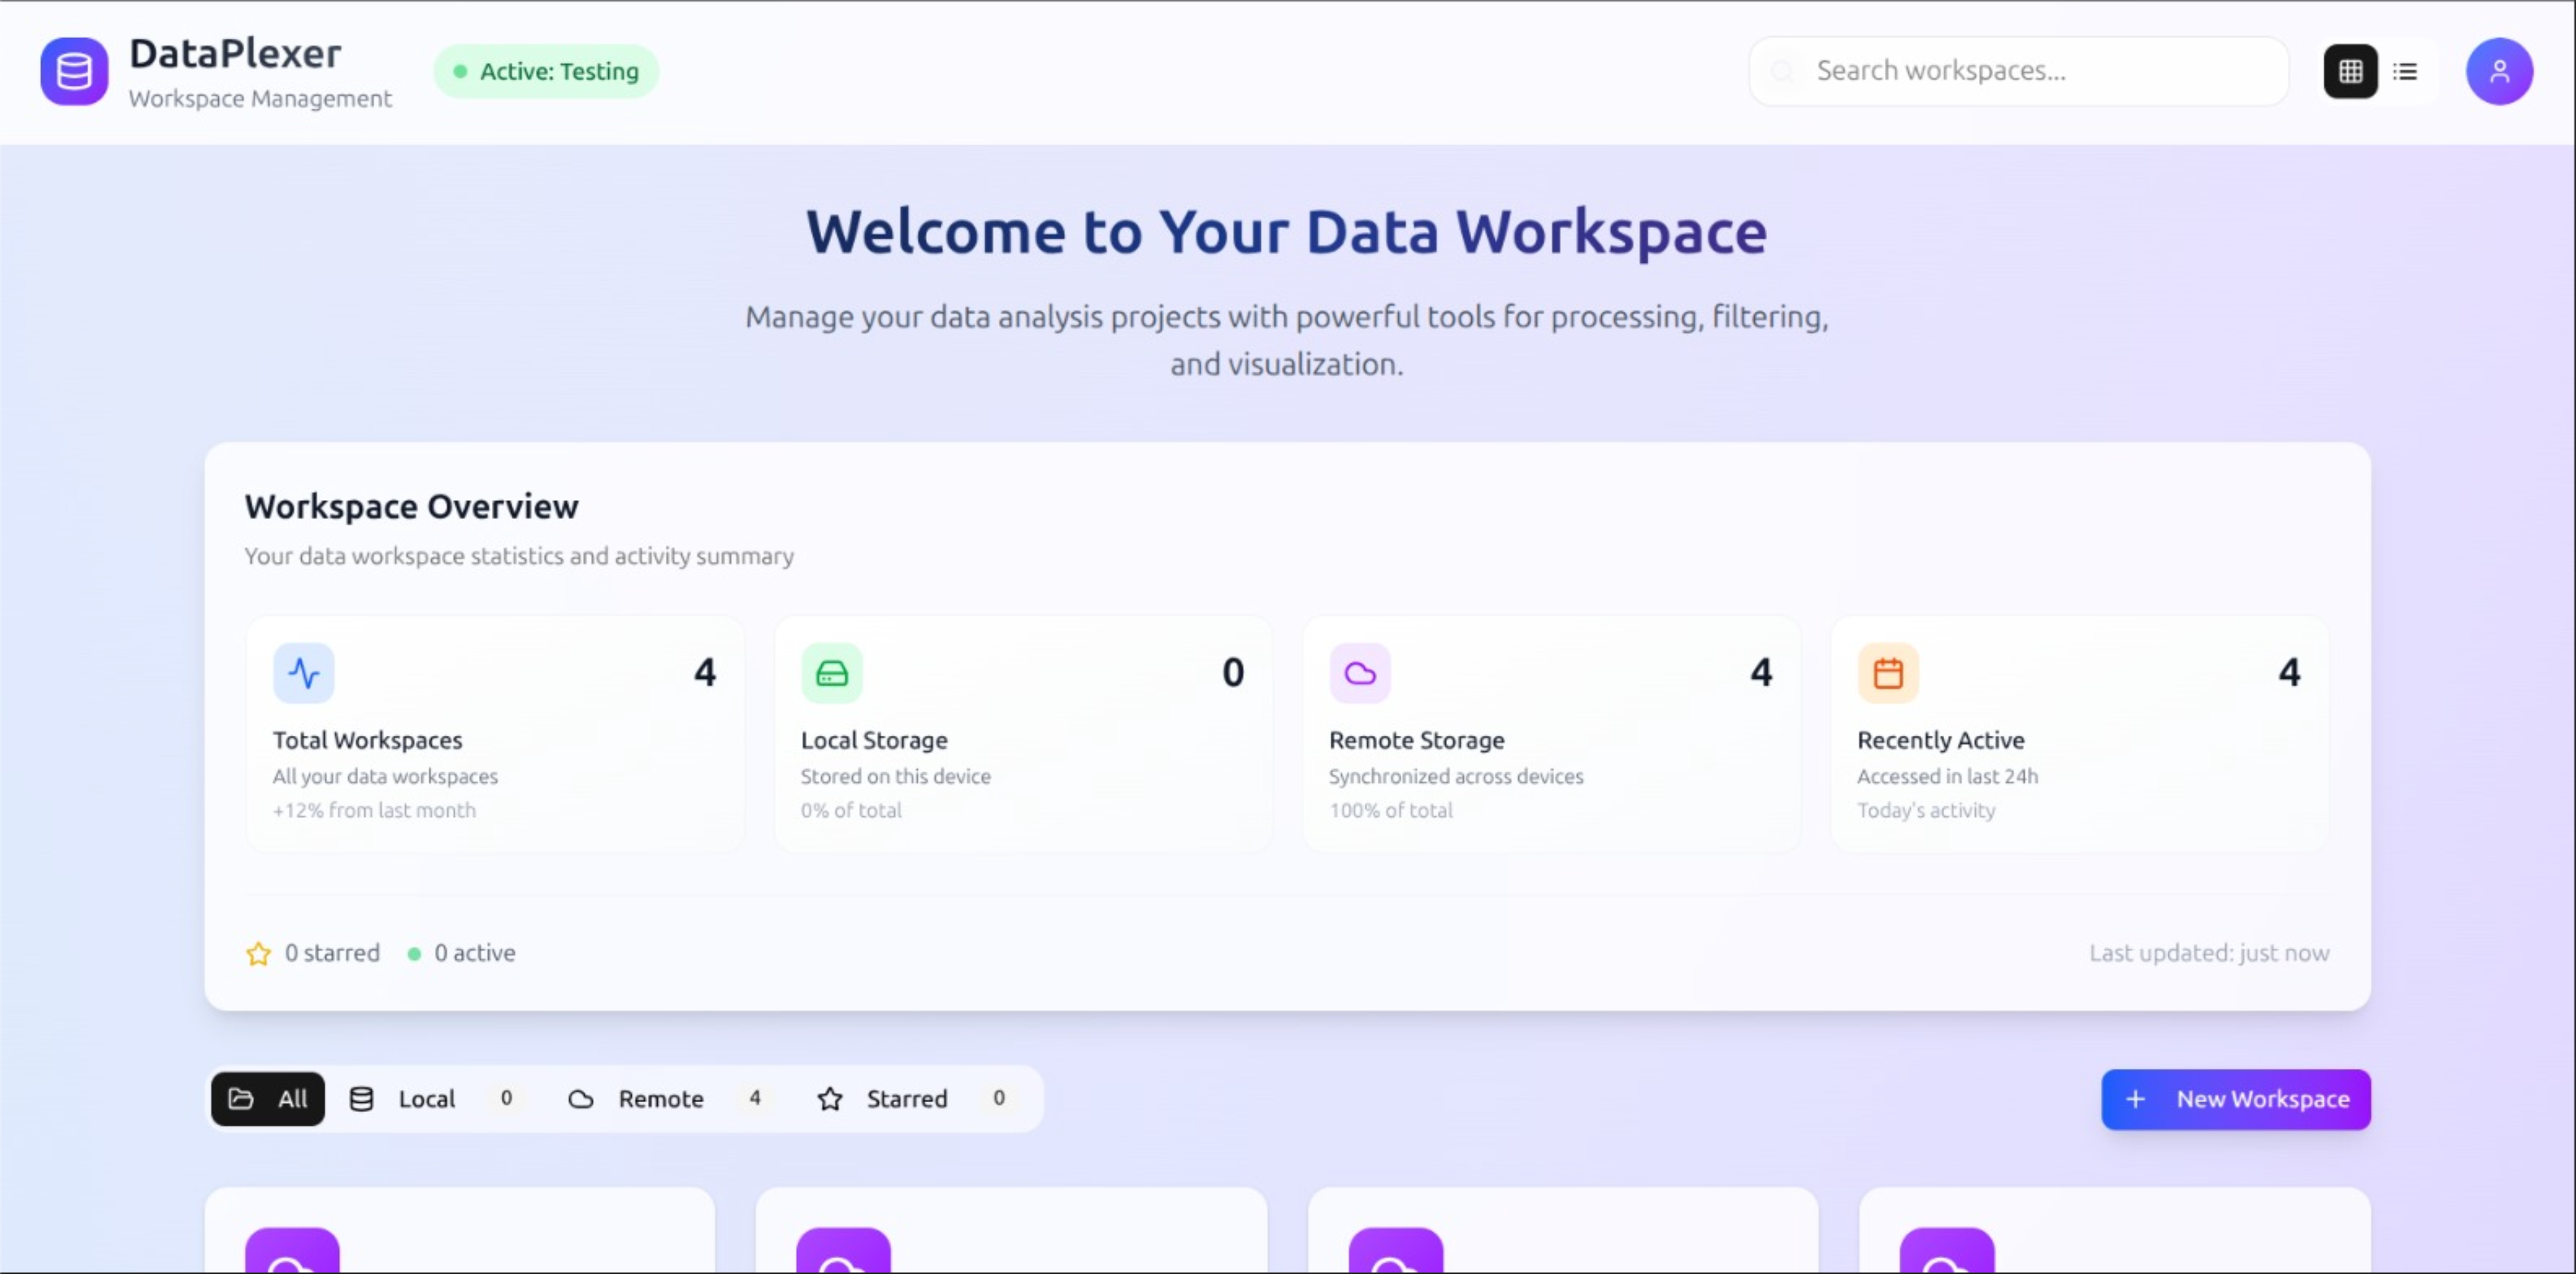This screenshot has width=2576, height=1274.
Task: Click the Active: Testing status badge
Action: [x=546, y=71]
